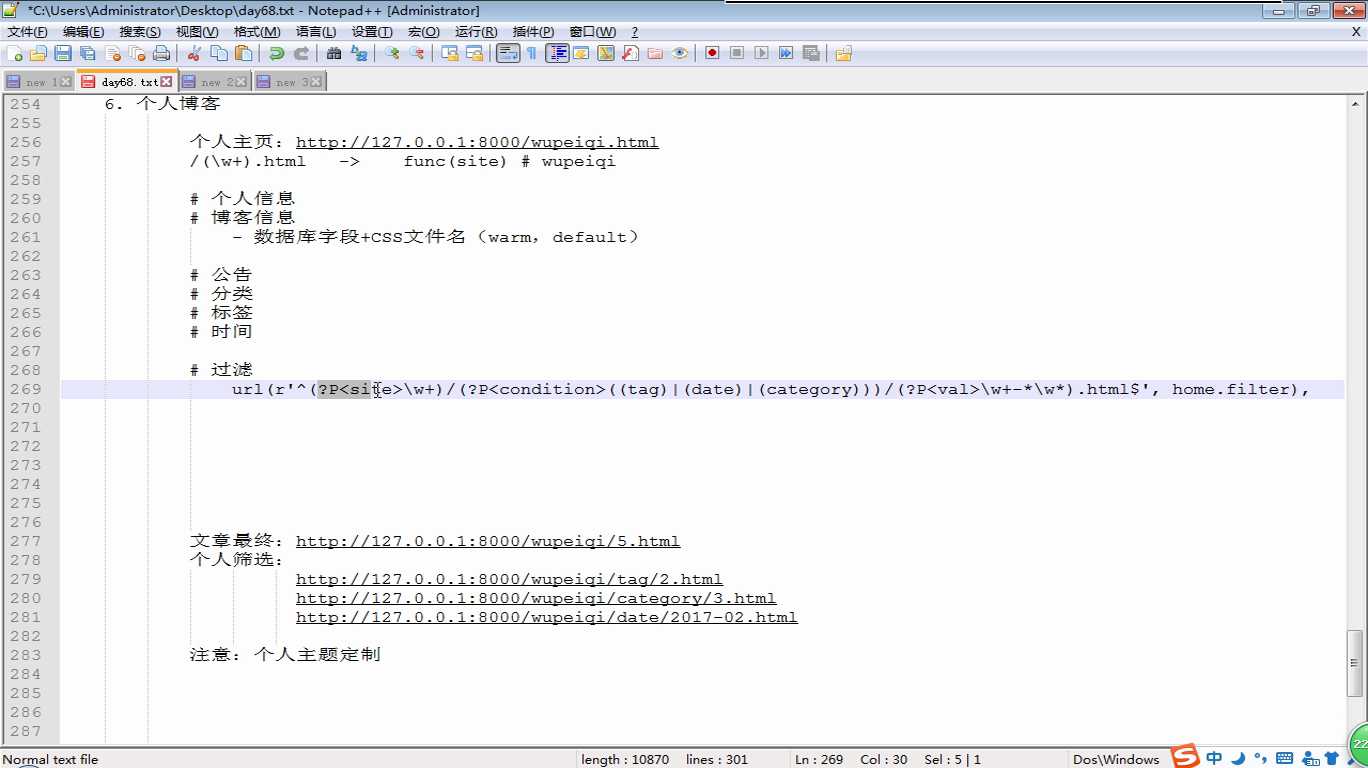Image resolution: width=1368 pixels, height=768 pixels.
Task: Open the wupeiqi/tag/2.html link
Action: 509,579
